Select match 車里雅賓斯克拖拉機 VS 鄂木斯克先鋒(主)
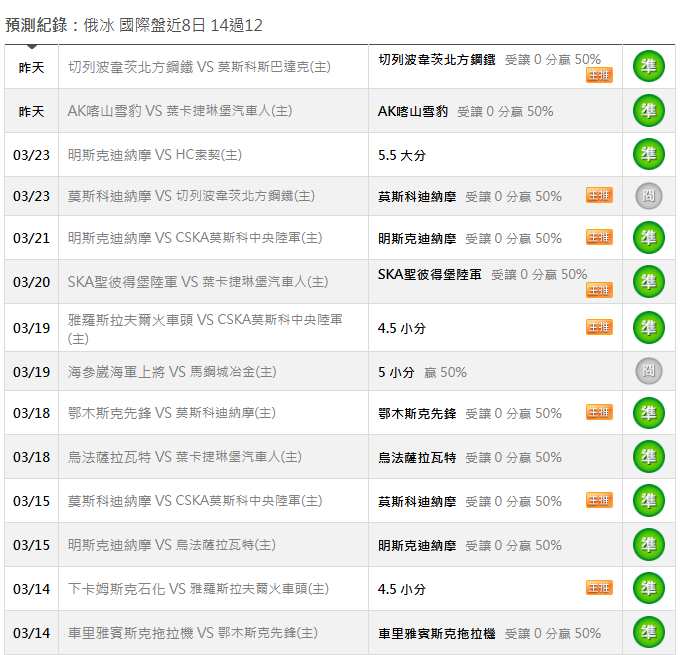This screenshot has height=655, width=680. pos(193,633)
